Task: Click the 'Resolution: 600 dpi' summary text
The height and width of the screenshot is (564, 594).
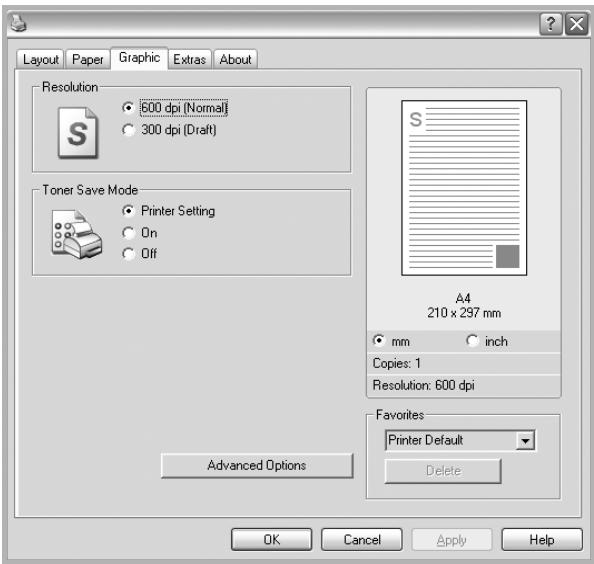Action: 424,385
